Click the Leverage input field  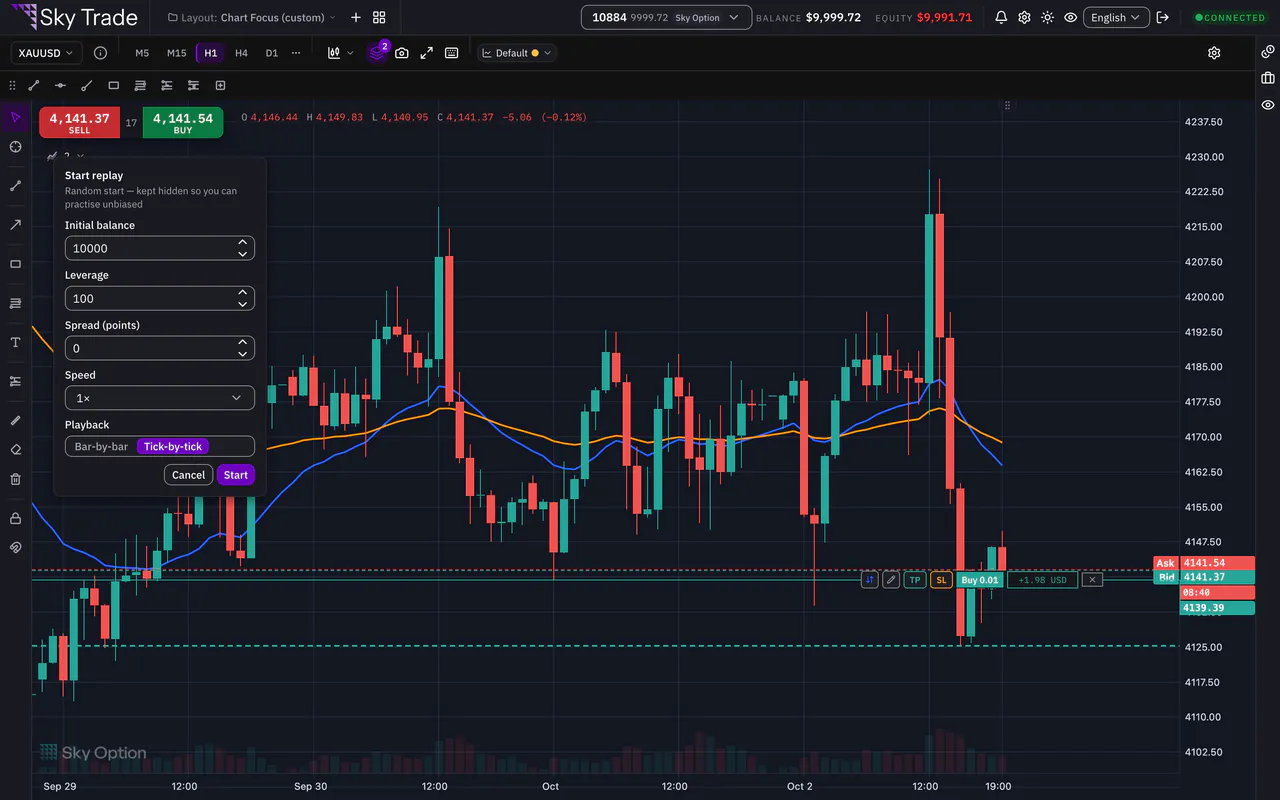coord(160,298)
